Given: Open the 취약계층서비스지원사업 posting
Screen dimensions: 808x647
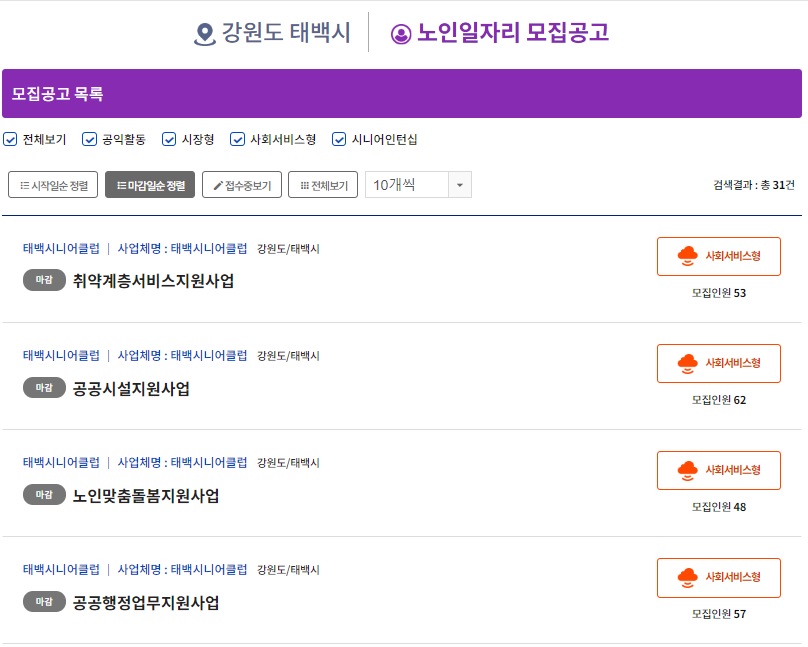Looking at the screenshot, I should 154,281.
